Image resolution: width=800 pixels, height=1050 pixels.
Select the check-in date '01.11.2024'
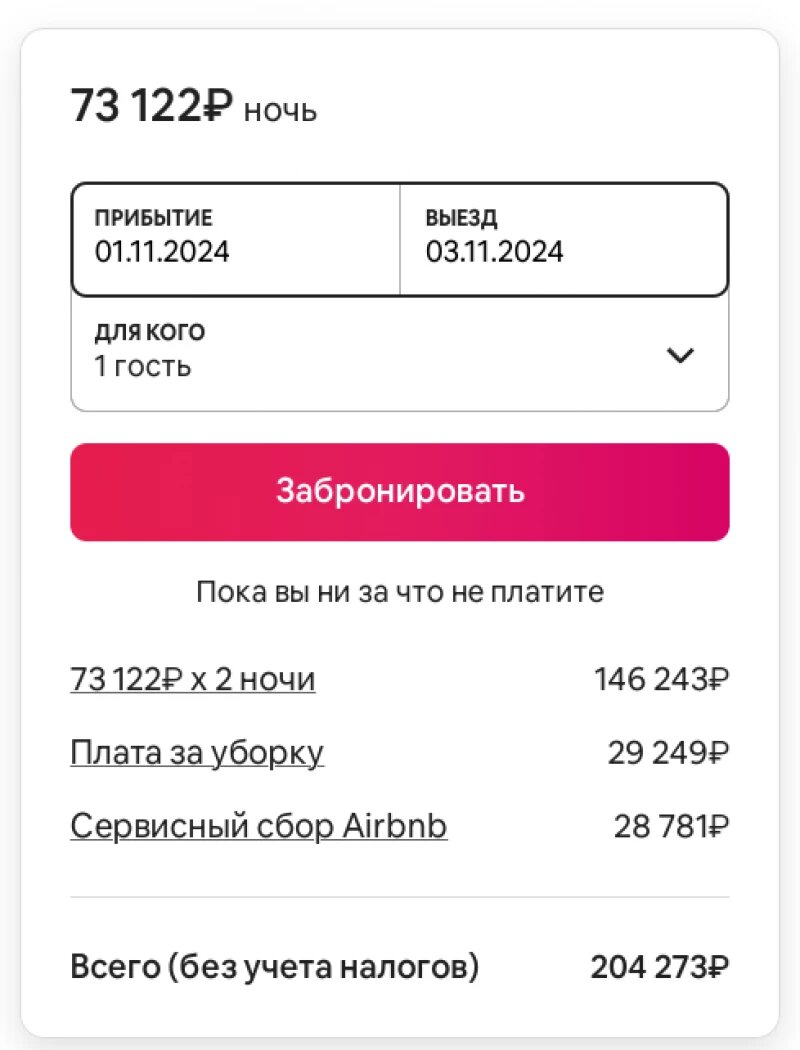(x=162, y=252)
